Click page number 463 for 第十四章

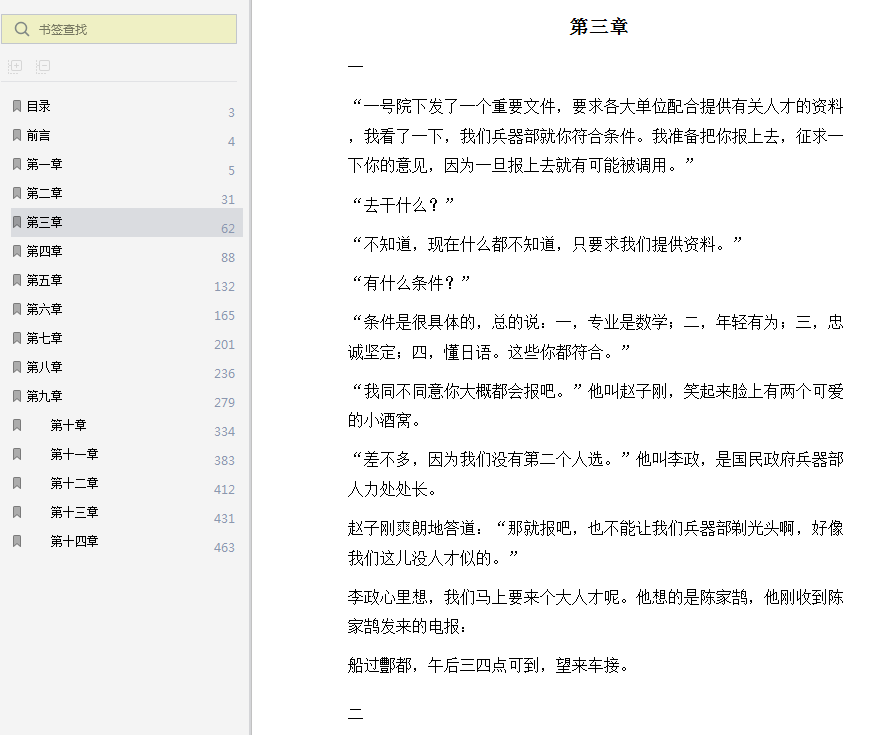point(224,547)
